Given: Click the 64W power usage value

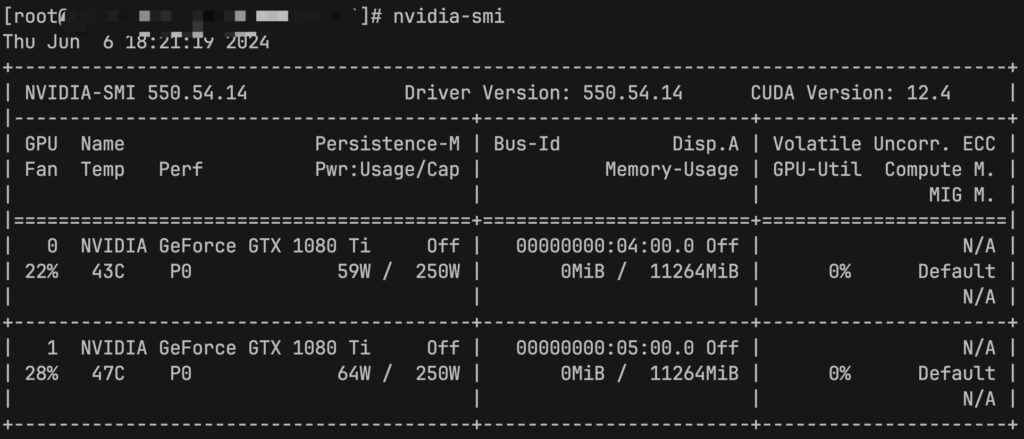Looking at the screenshot, I should pyautogui.click(x=353, y=374).
